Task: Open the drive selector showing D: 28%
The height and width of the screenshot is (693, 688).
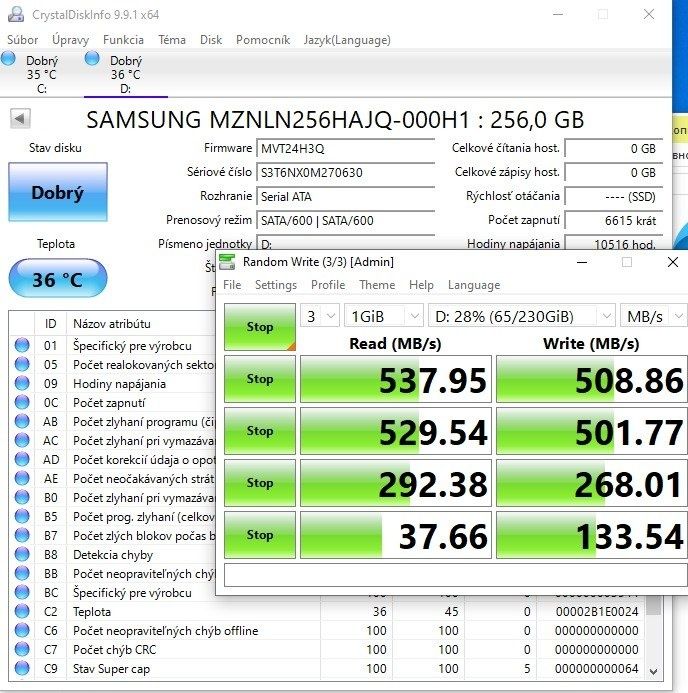Action: 521,316
